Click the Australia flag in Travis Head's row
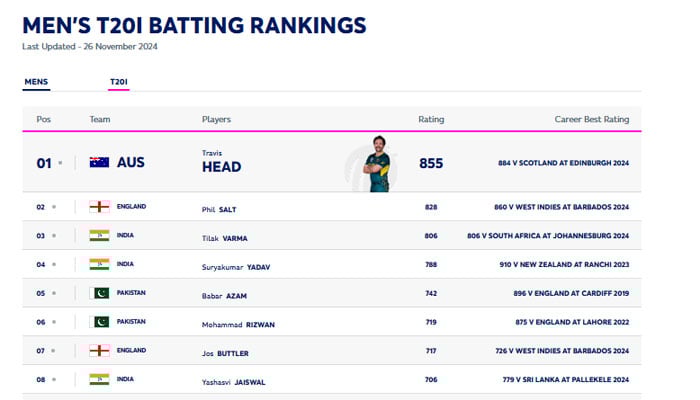The height and width of the screenshot is (400, 700). point(99,162)
